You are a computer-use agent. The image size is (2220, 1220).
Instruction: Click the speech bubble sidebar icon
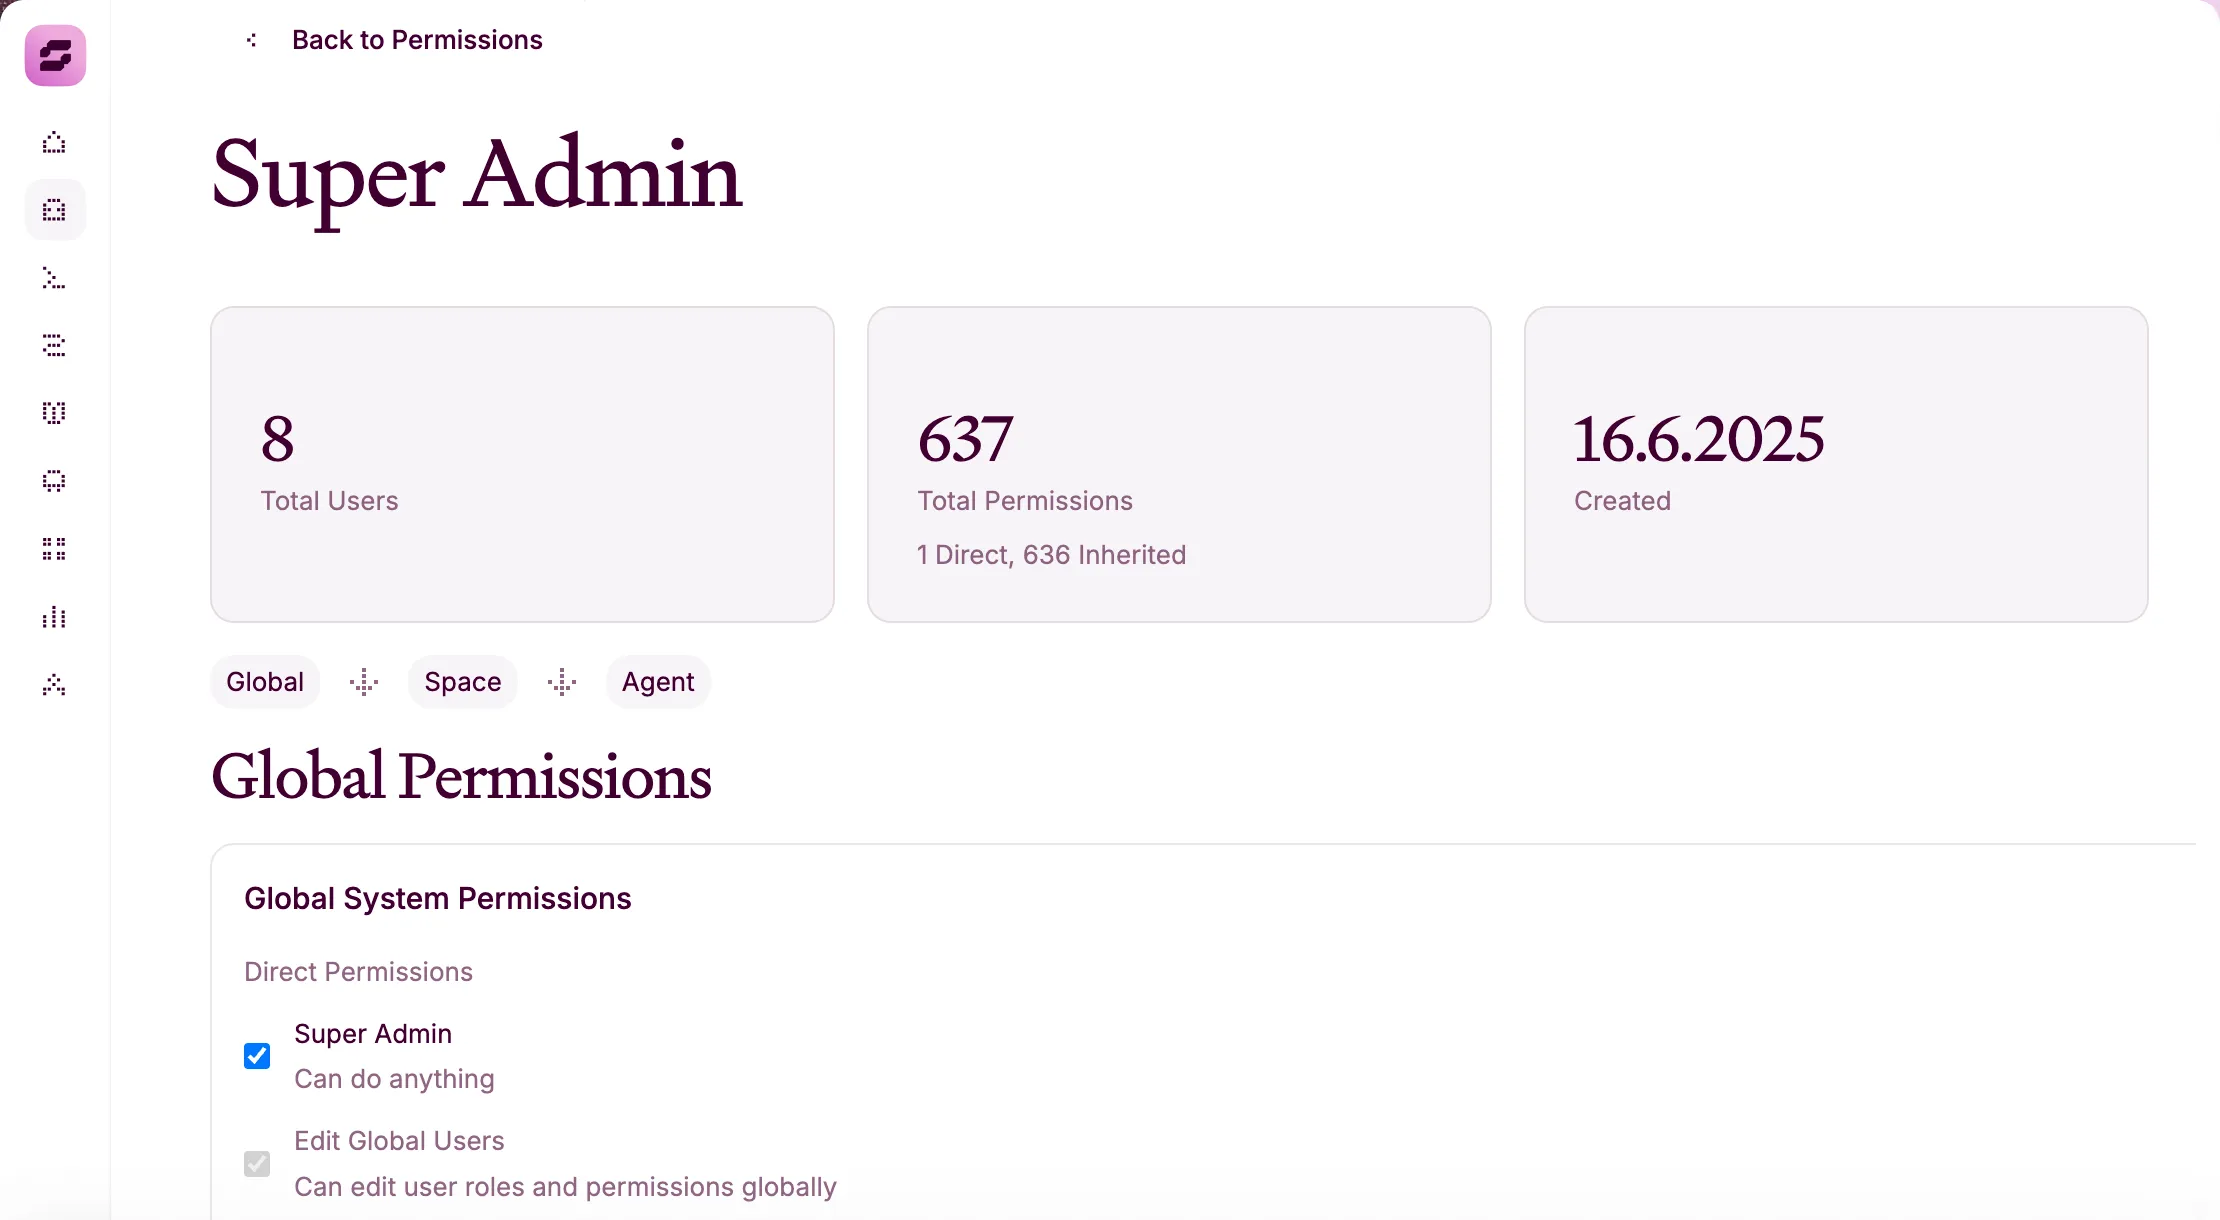54,481
